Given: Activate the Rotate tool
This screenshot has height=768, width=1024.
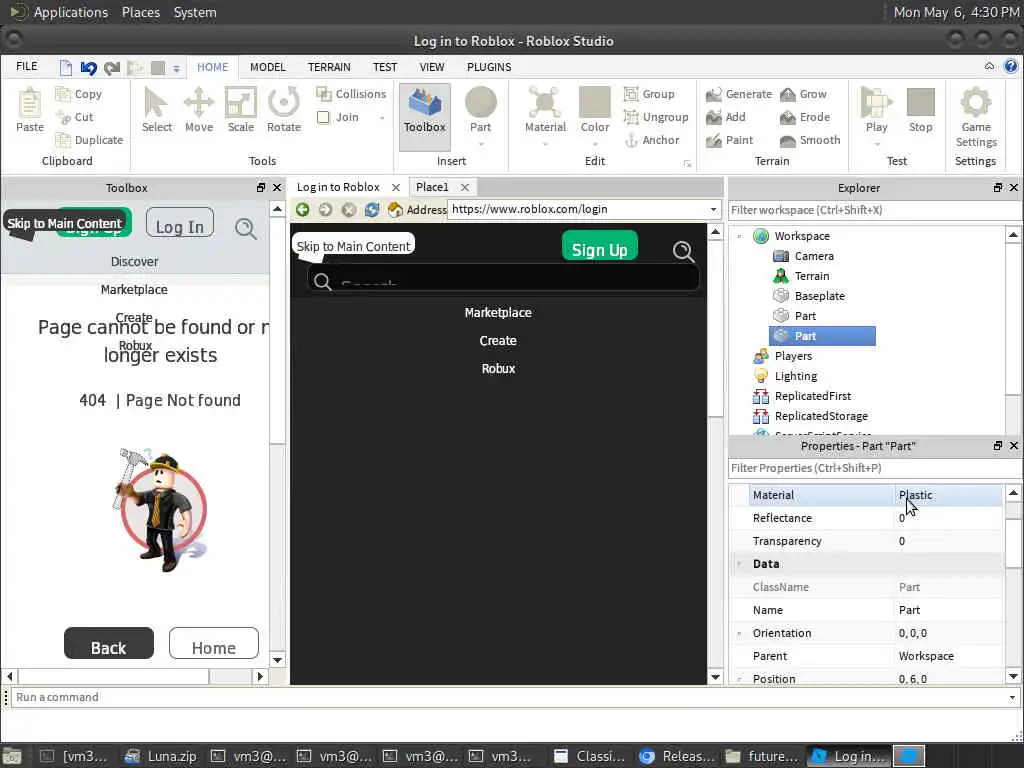Looking at the screenshot, I should click(x=283, y=110).
